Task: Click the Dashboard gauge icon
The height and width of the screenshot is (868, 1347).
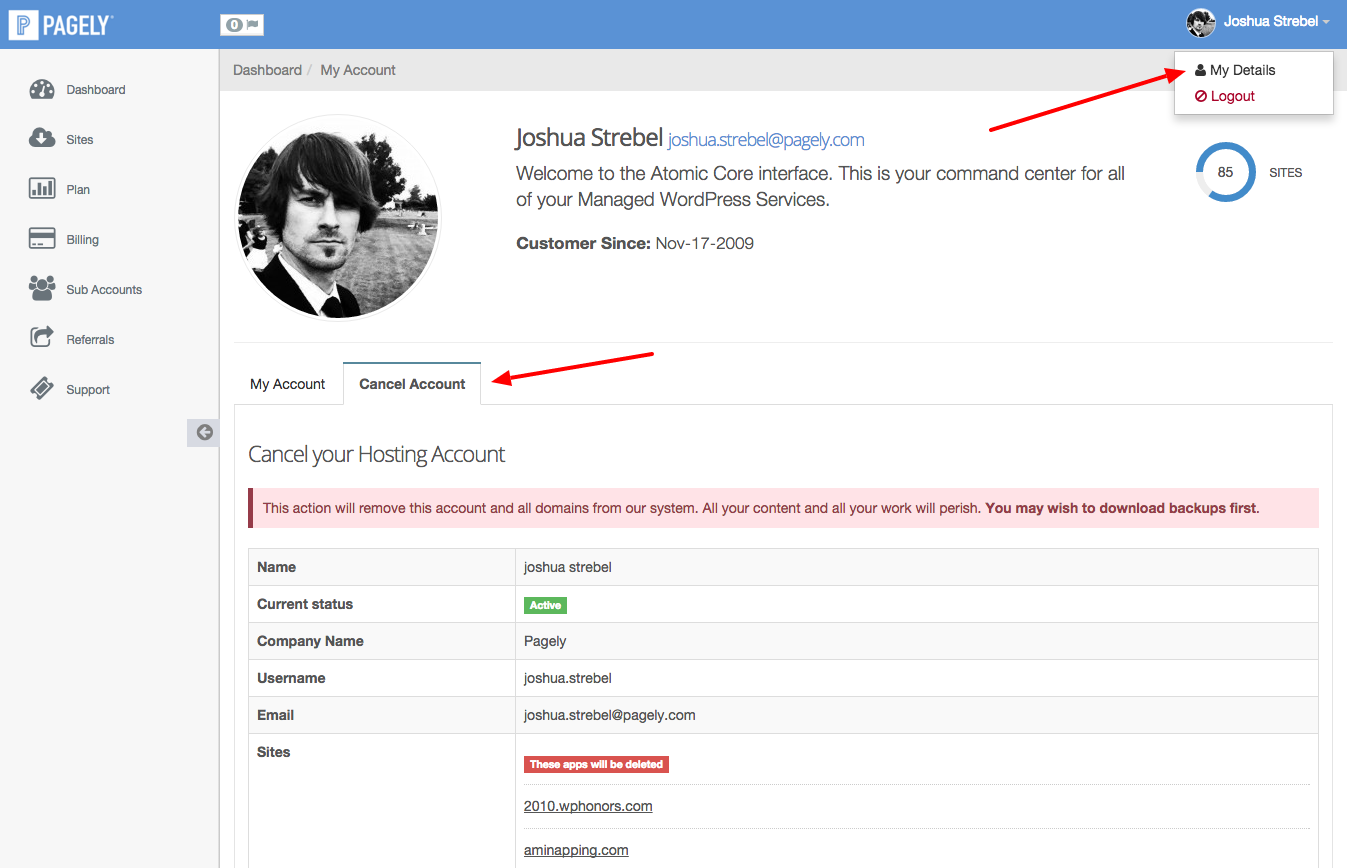Action: 42,89
